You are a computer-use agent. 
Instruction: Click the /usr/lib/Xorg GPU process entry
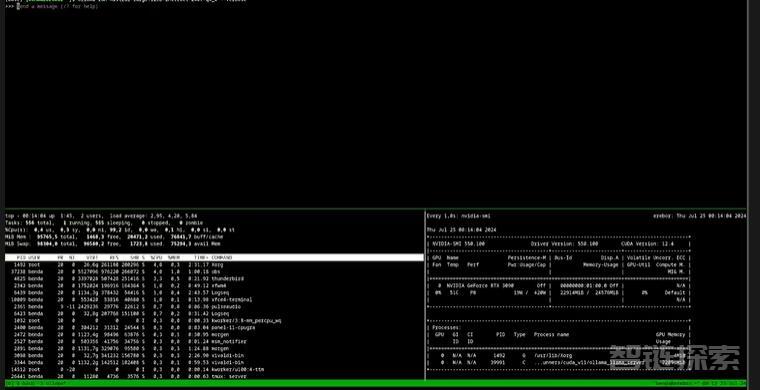[558, 355]
